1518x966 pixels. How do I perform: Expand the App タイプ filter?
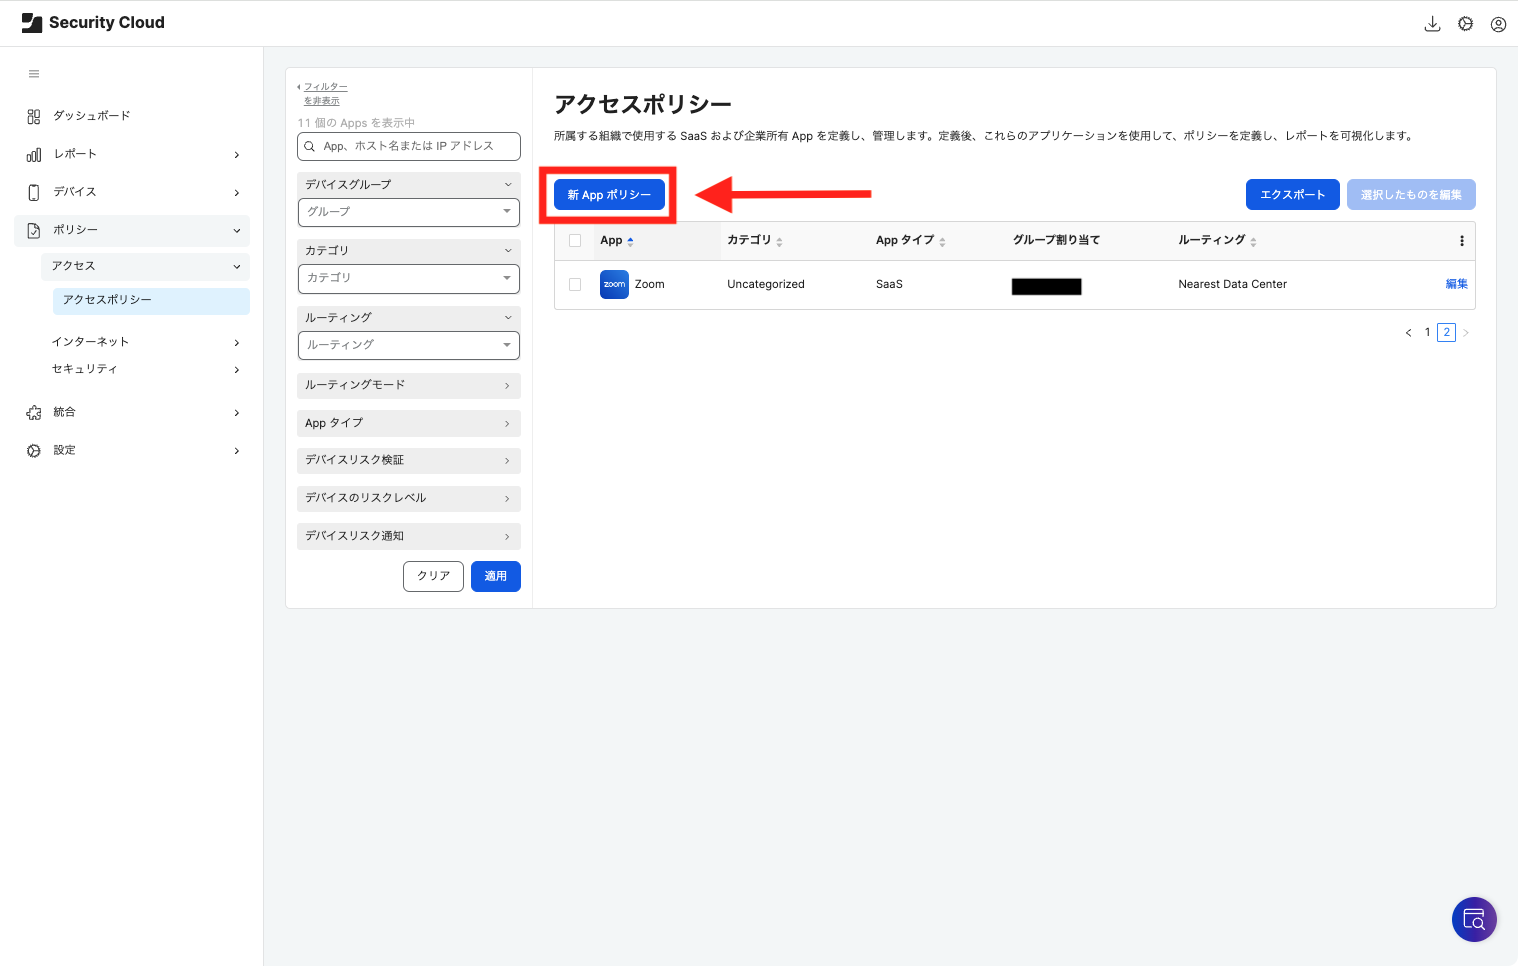(409, 423)
